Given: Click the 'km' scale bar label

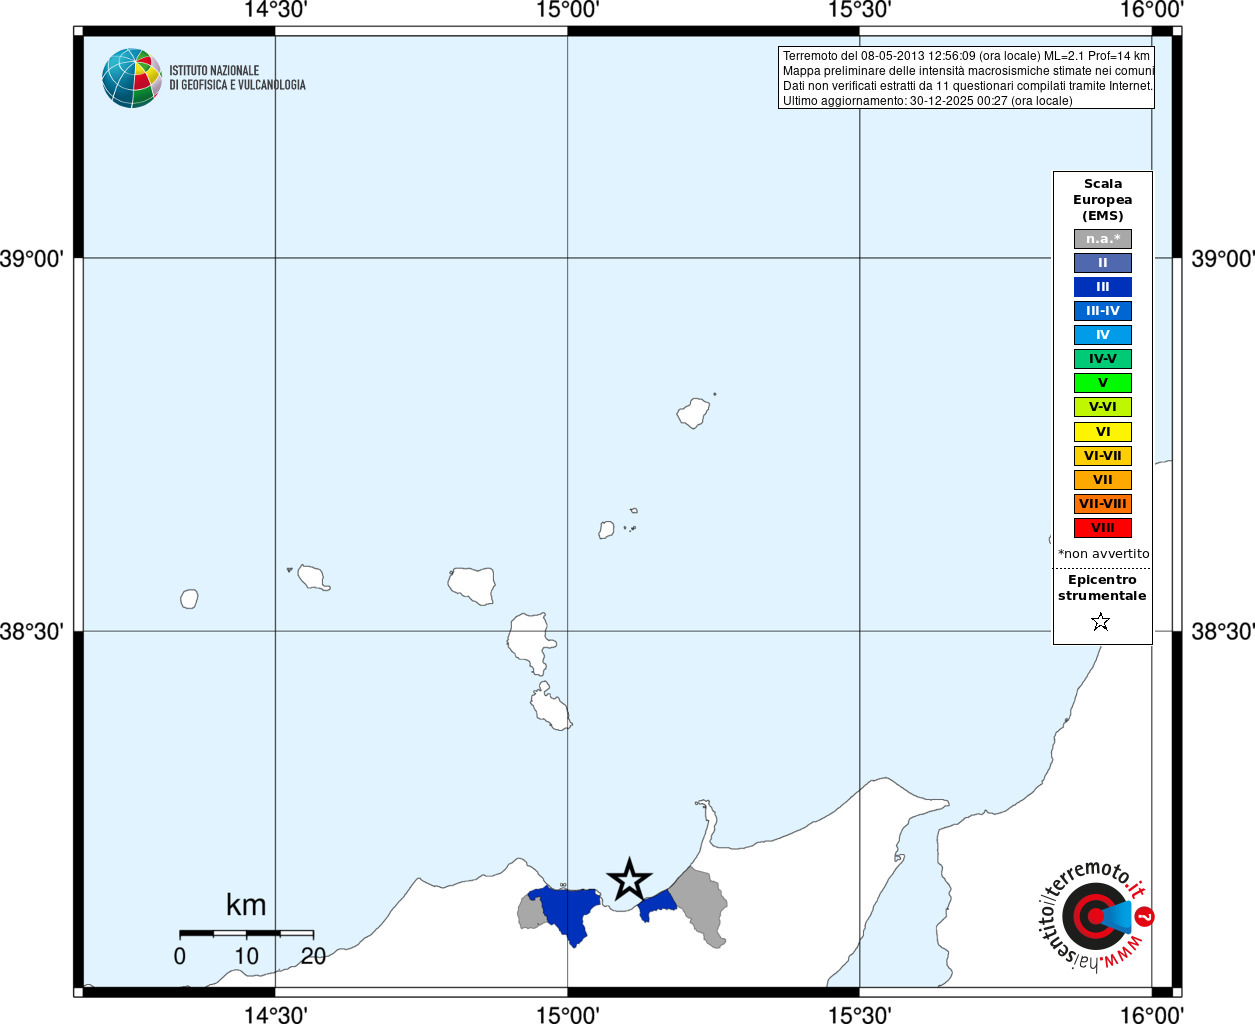Looking at the screenshot, I should pos(246,905).
